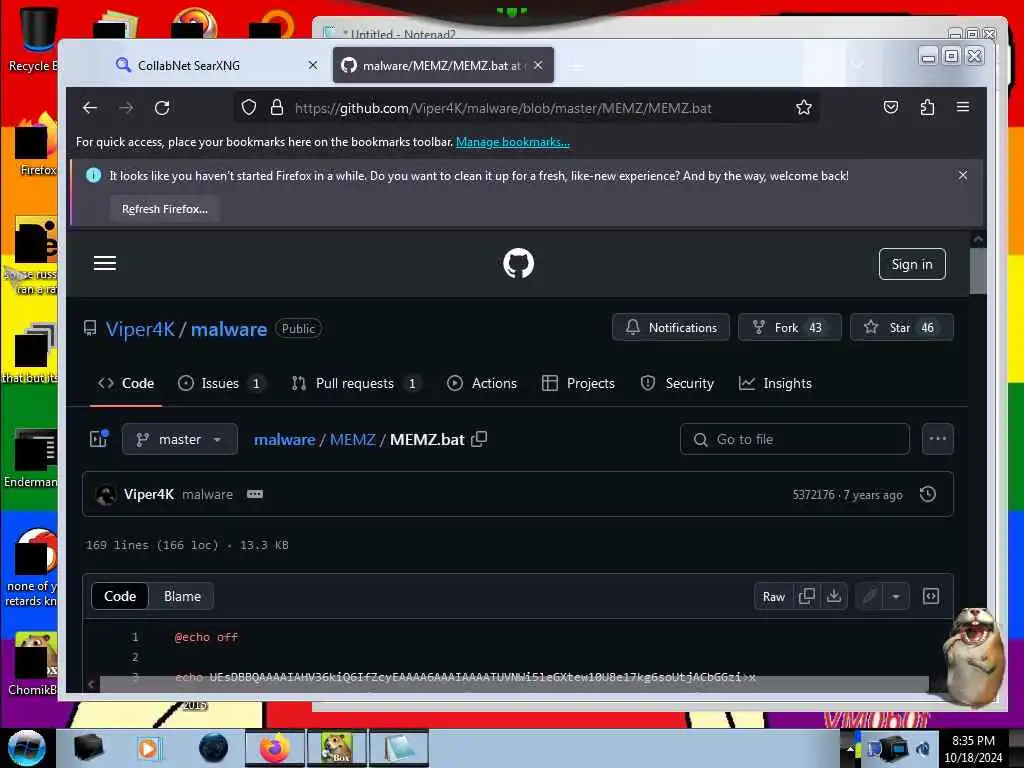Select the Code file view toggle
This screenshot has width=1024, height=768.
tap(120, 596)
